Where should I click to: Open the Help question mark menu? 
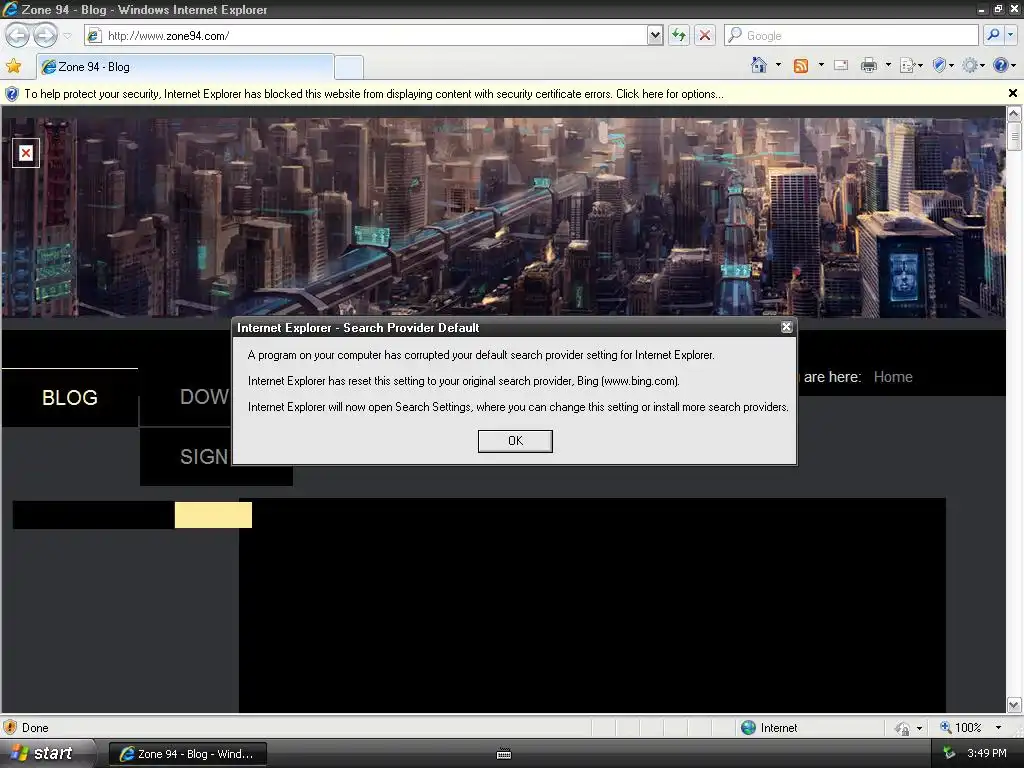[x=1004, y=65]
